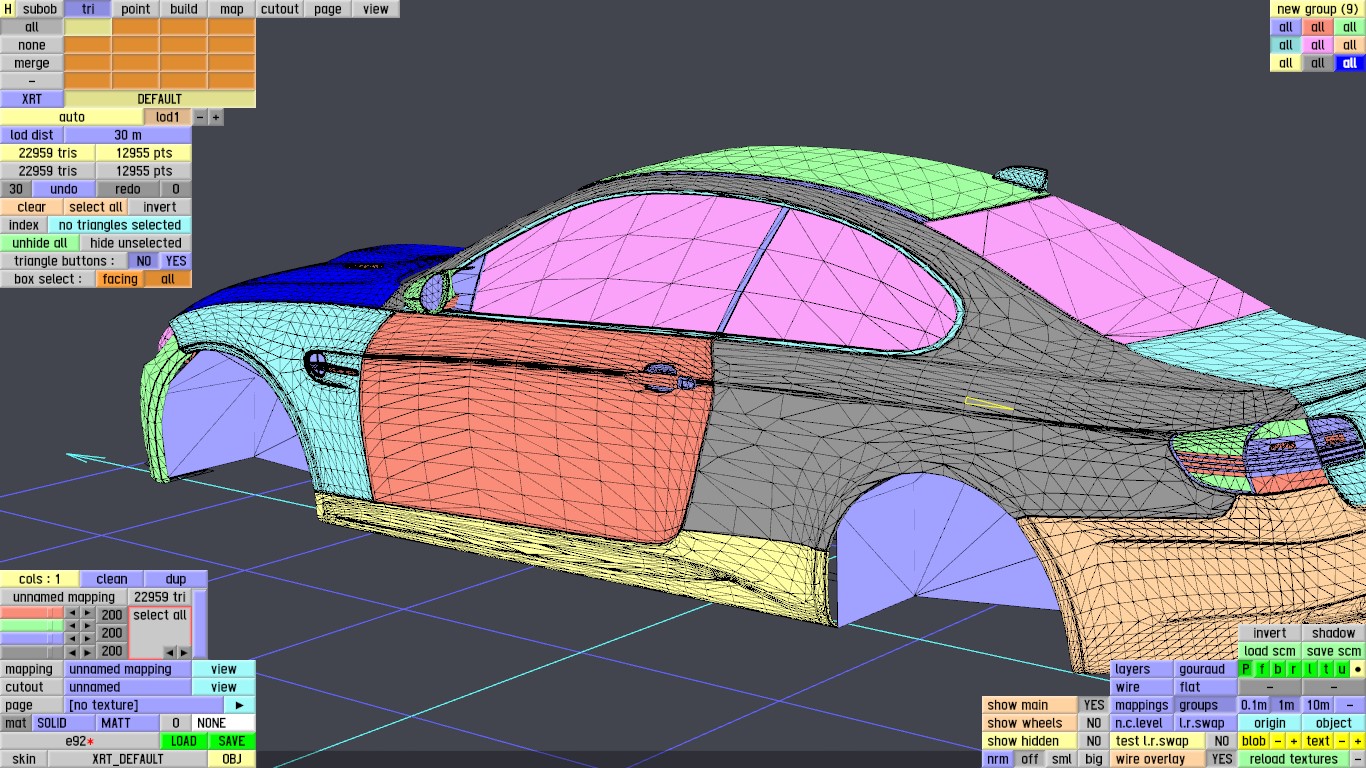Select the green P view button
Image resolution: width=1366 pixels, height=768 pixels.
[x=1246, y=669]
